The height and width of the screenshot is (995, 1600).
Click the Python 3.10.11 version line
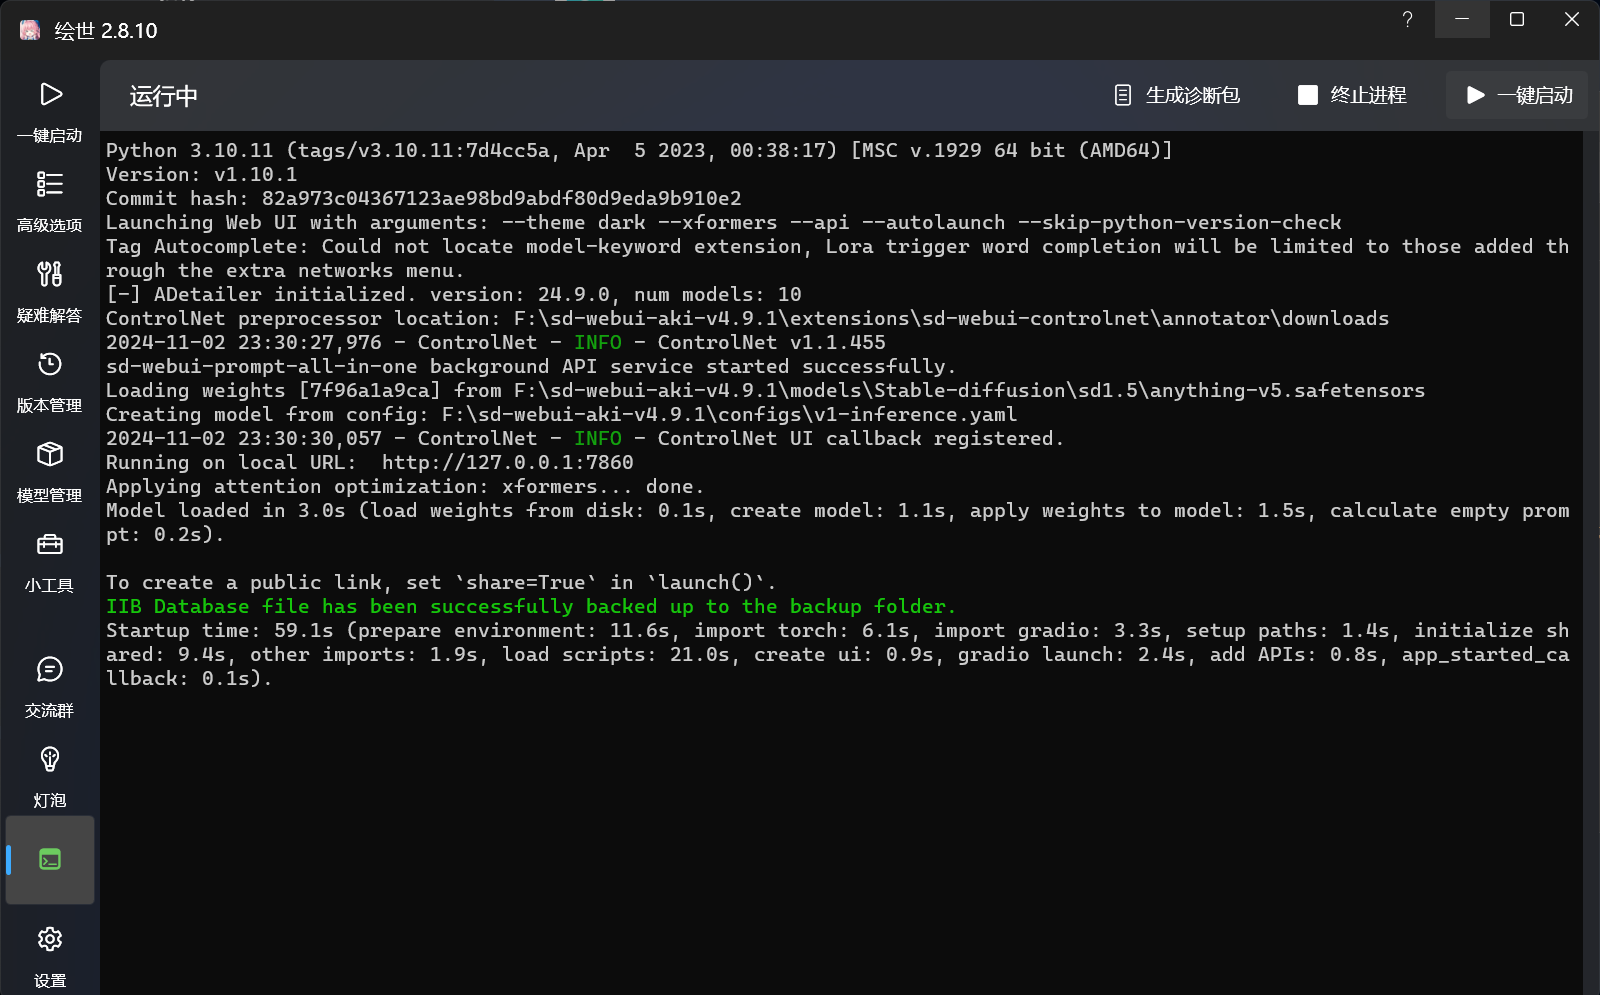(639, 151)
